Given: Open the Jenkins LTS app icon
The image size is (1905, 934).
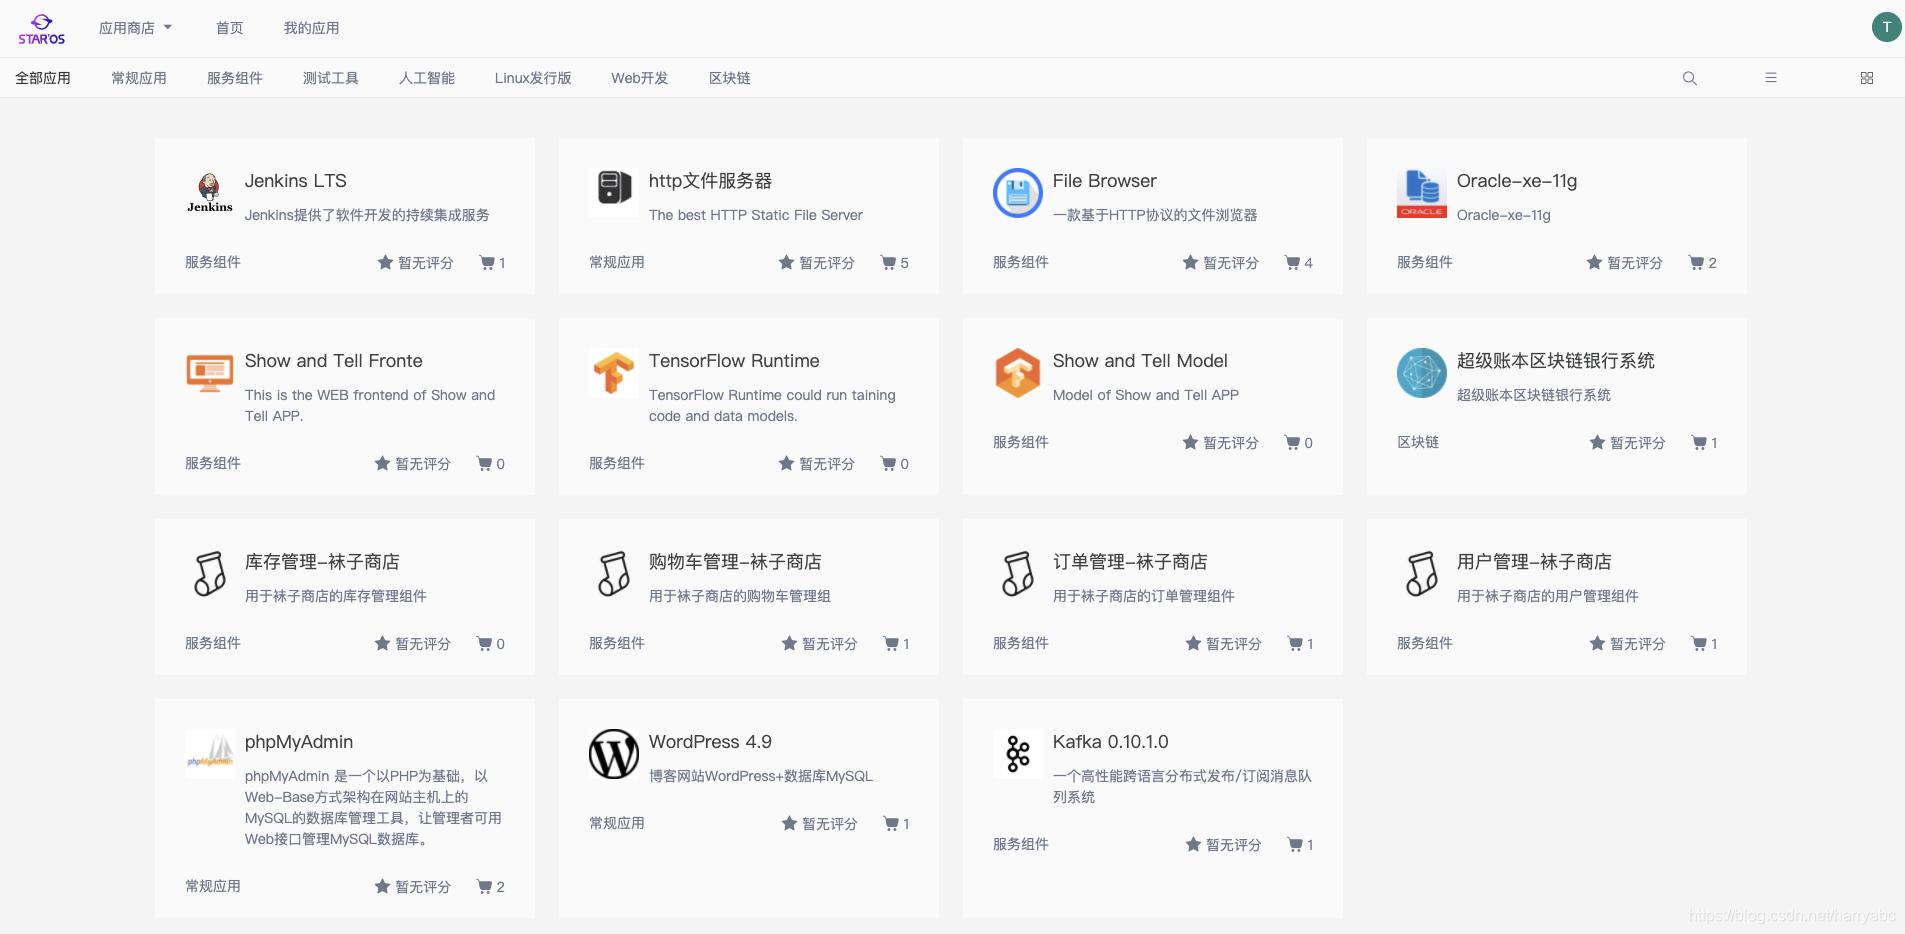Looking at the screenshot, I should [x=209, y=193].
